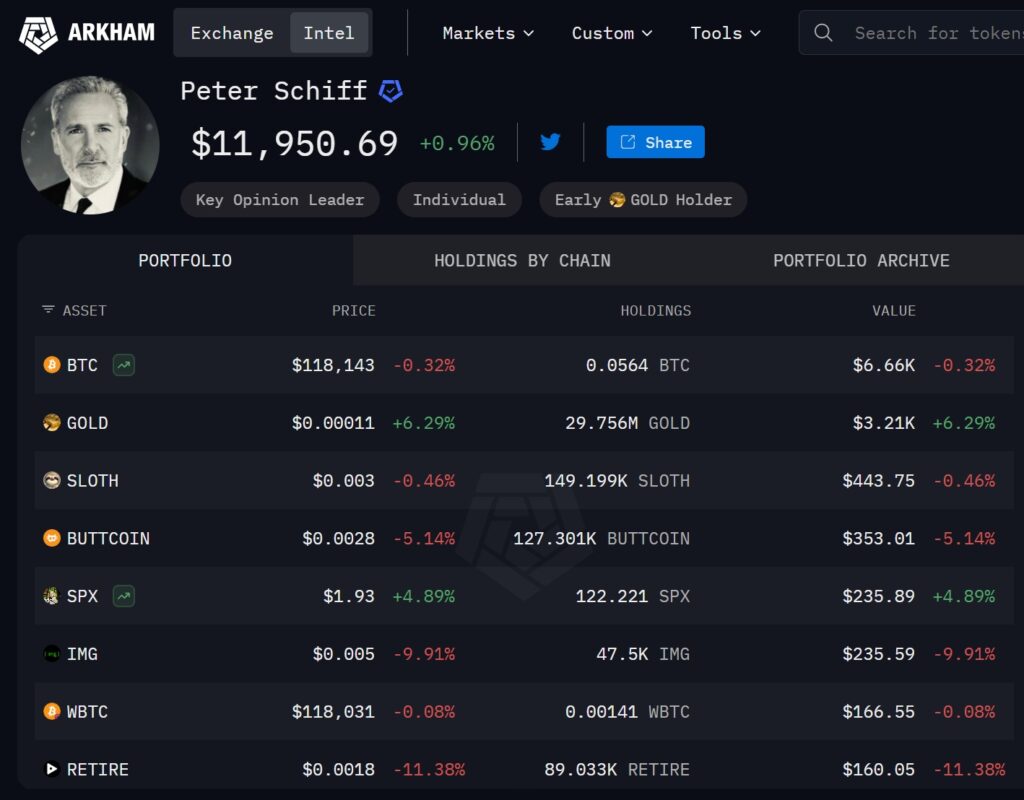Expand the Markets dropdown menu
The width and height of the screenshot is (1024, 800).
coord(488,33)
